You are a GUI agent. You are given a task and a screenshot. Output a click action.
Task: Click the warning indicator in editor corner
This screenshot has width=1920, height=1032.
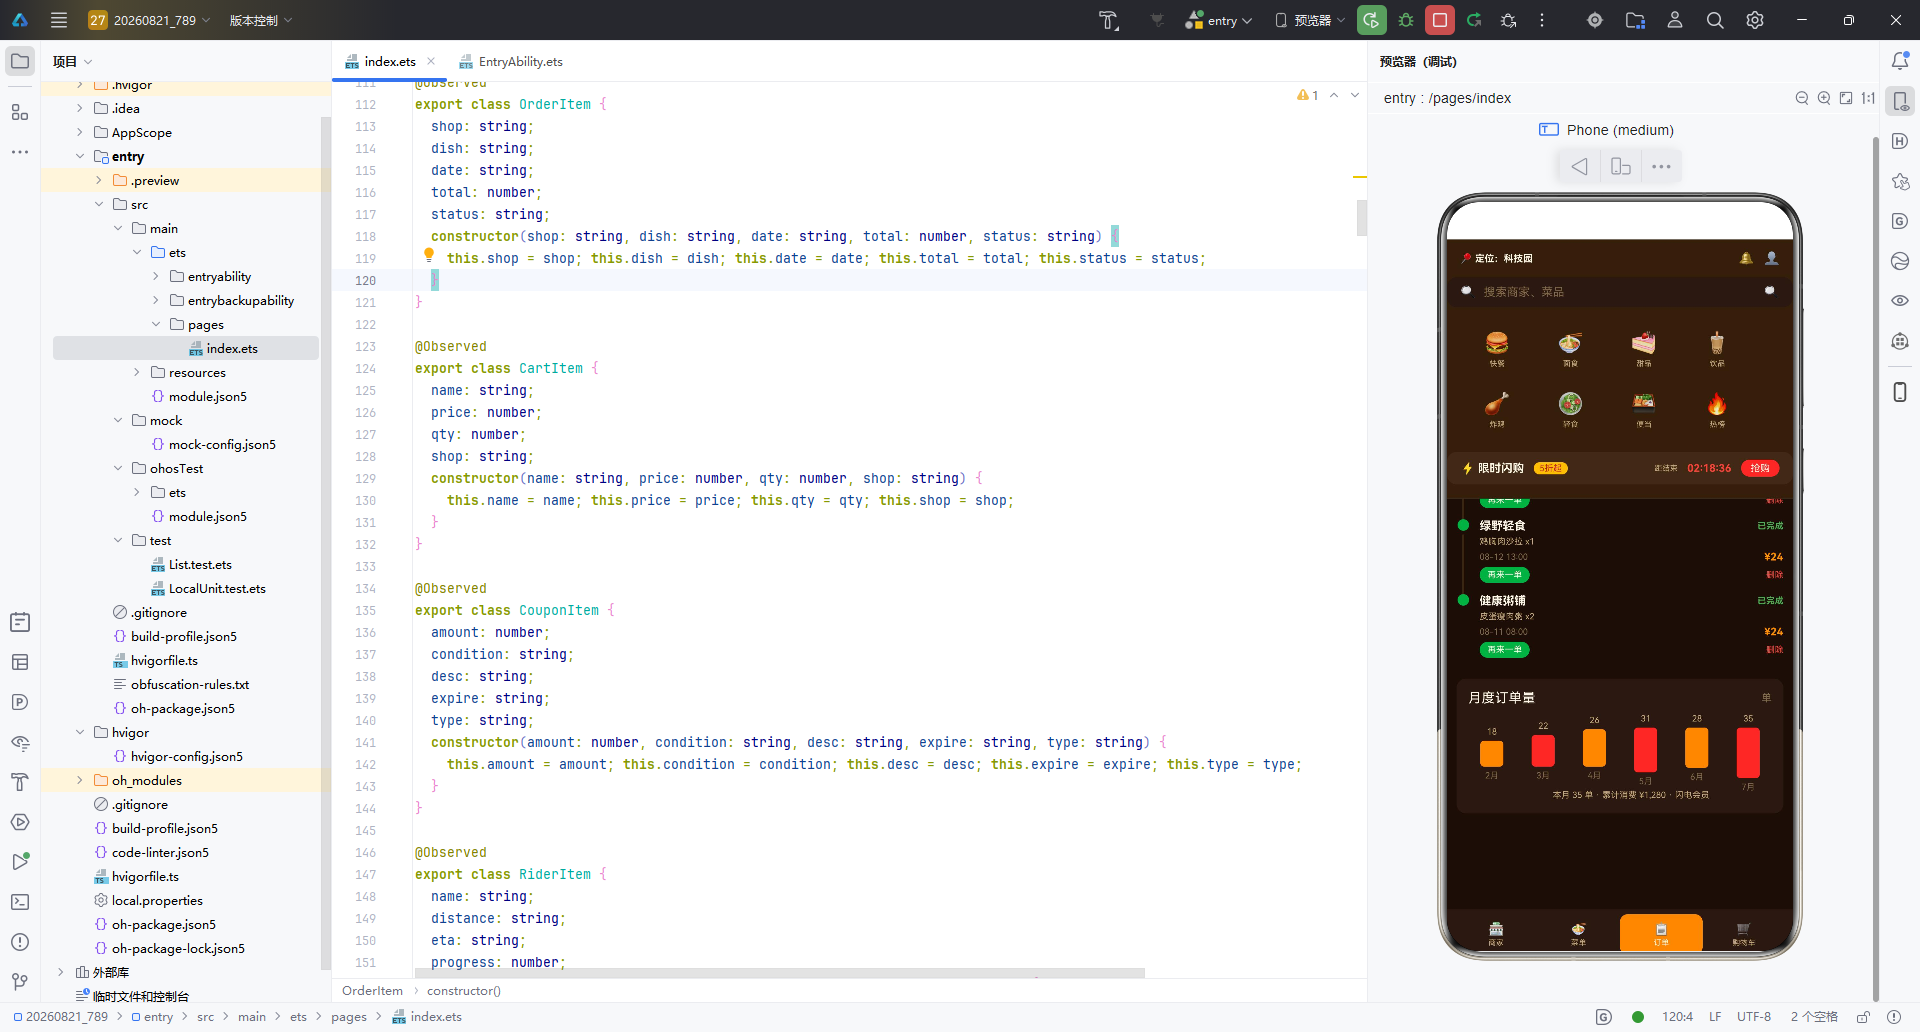(1308, 95)
